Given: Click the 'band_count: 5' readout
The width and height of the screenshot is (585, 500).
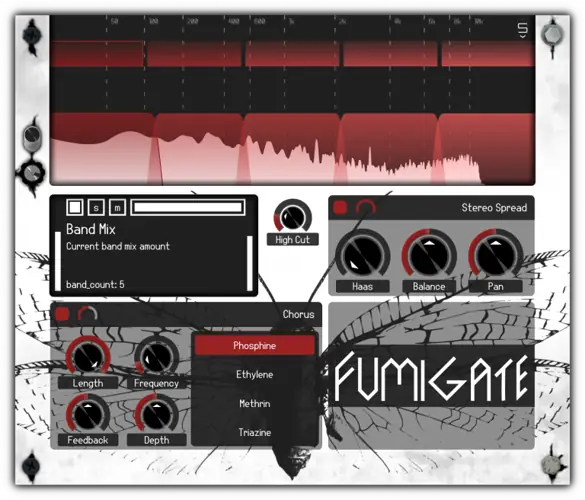Looking at the screenshot, I should [x=95, y=285].
